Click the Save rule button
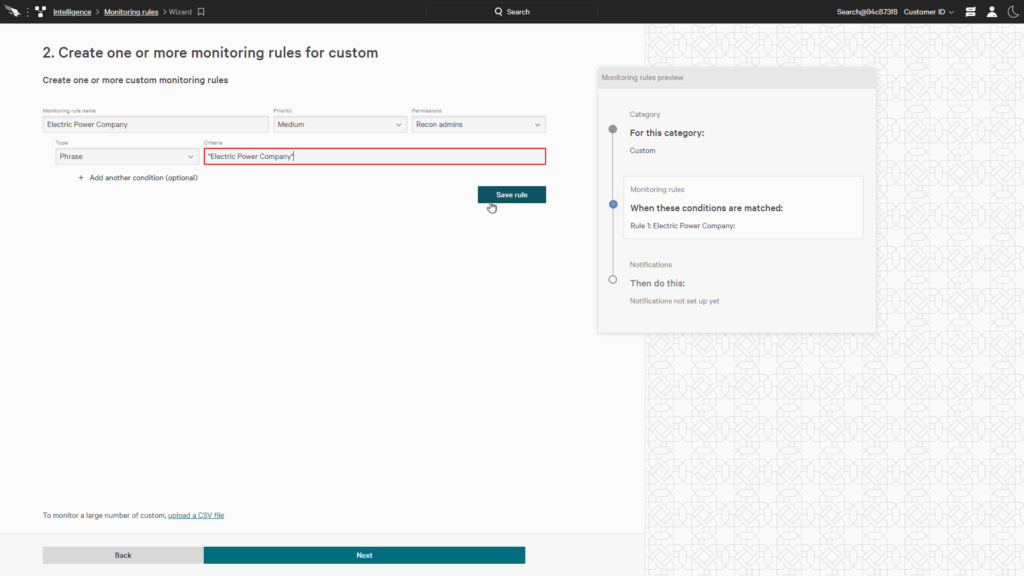This screenshot has height=576, width=1024. (511, 195)
